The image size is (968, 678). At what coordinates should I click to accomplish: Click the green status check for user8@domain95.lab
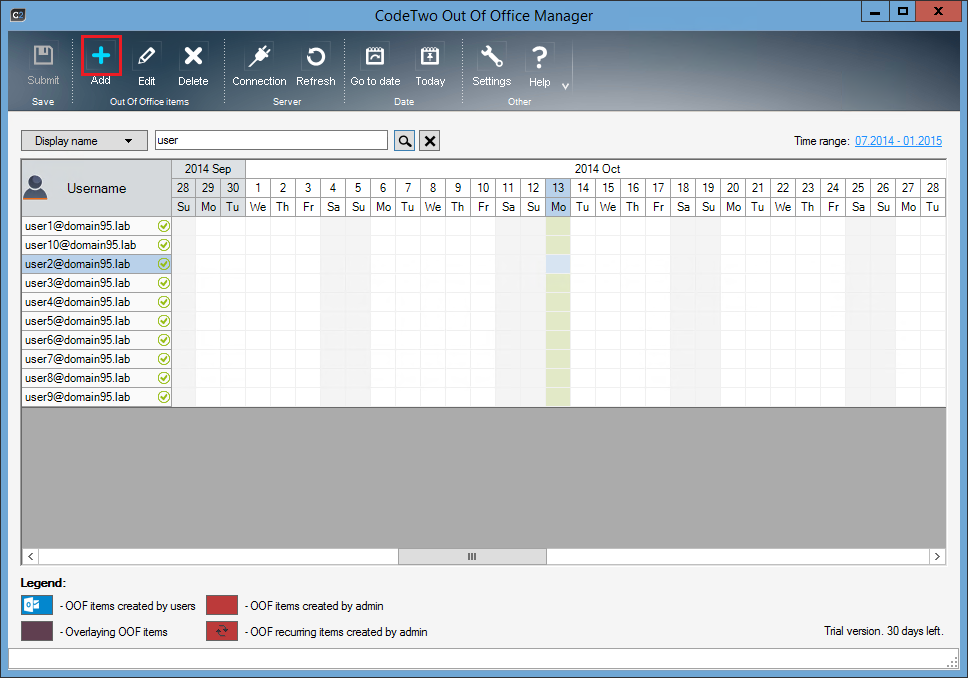click(x=164, y=378)
